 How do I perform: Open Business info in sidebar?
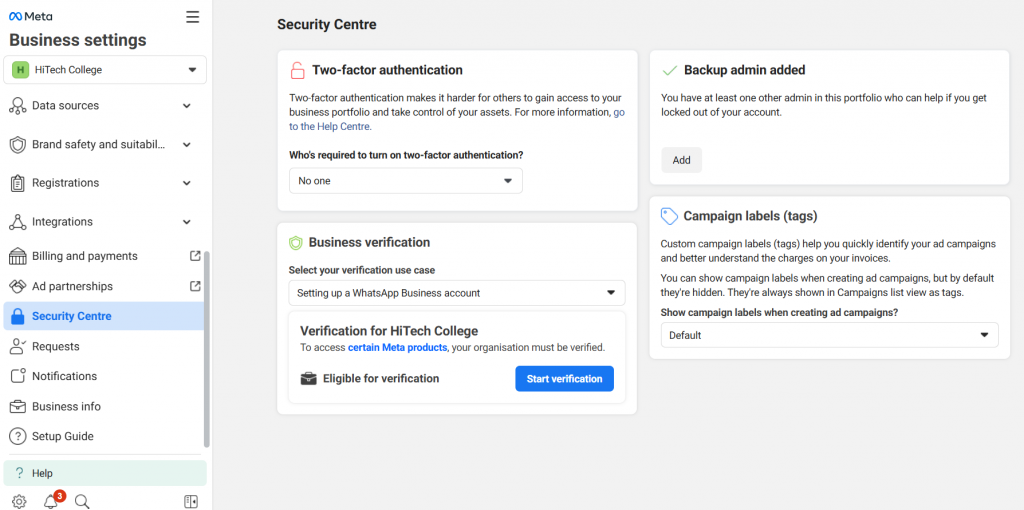[x=104, y=407]
